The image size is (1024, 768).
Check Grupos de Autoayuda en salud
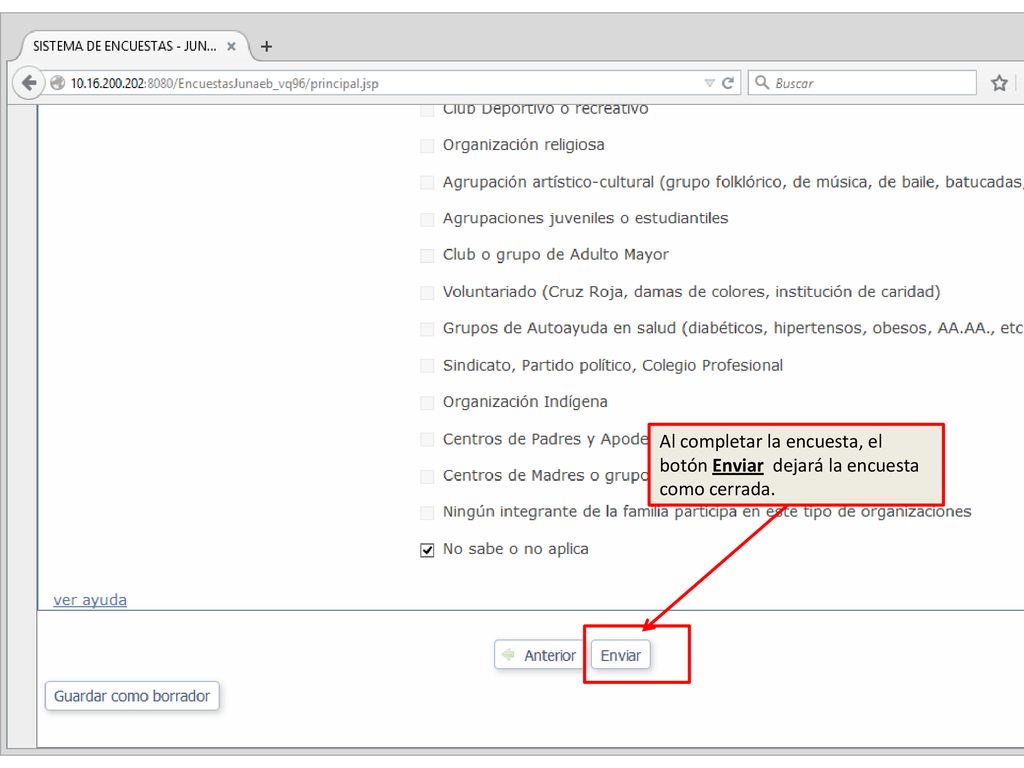tap(427, 328)
